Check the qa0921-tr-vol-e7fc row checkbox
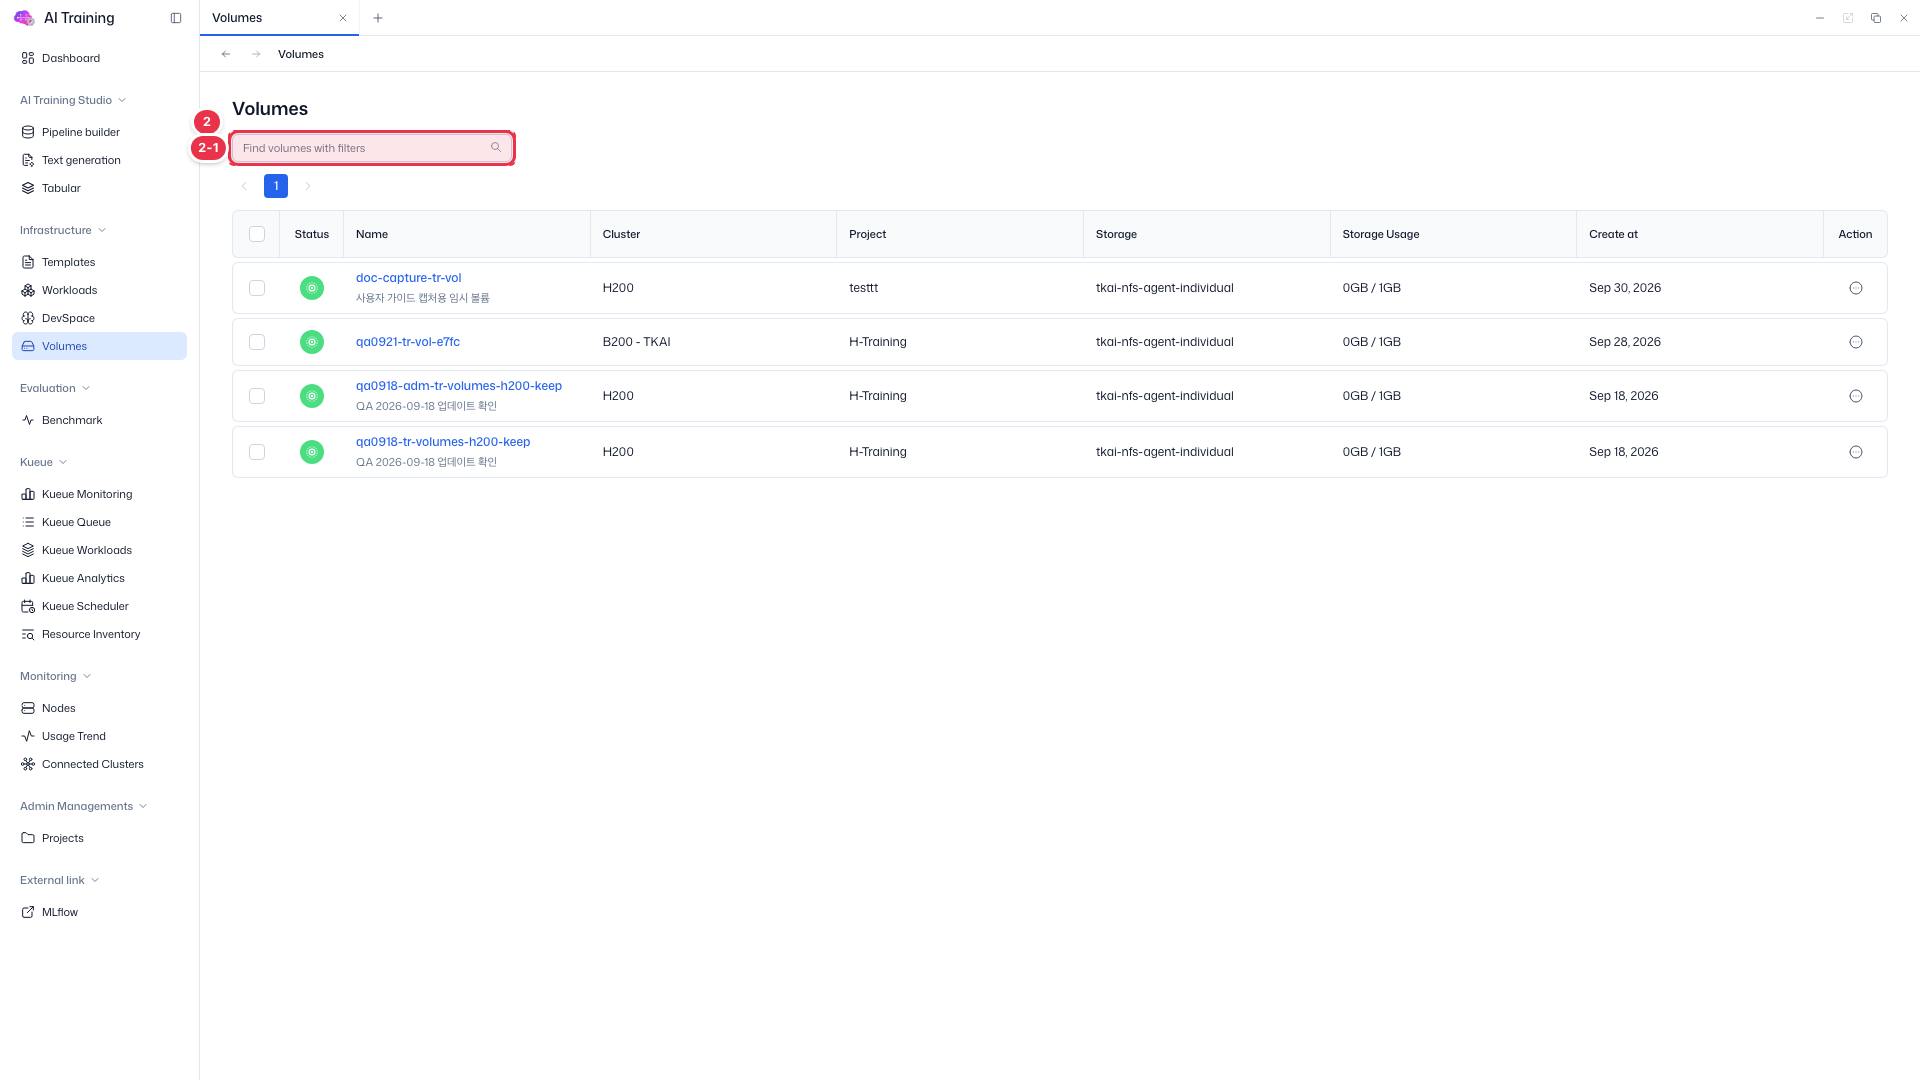 pos(257,342)
